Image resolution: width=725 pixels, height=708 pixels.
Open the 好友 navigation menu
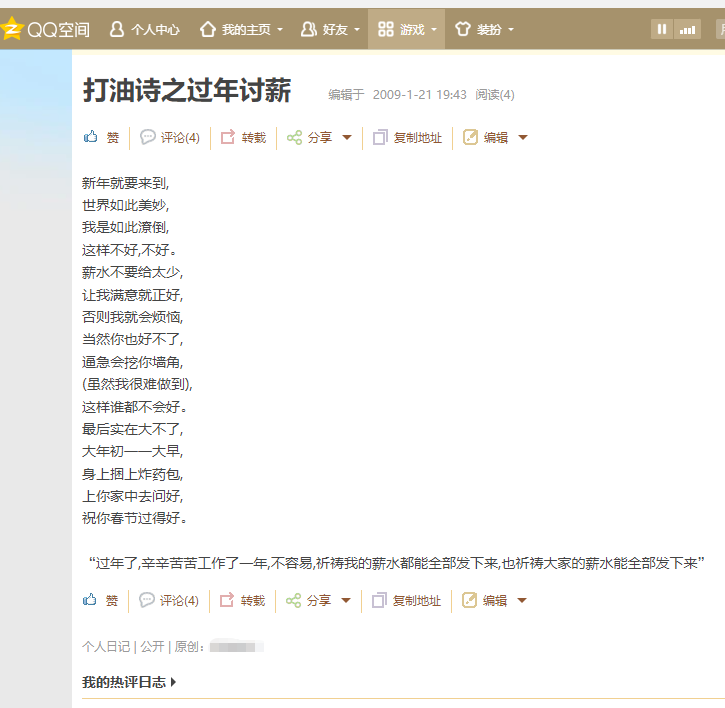tap(327, 29)
